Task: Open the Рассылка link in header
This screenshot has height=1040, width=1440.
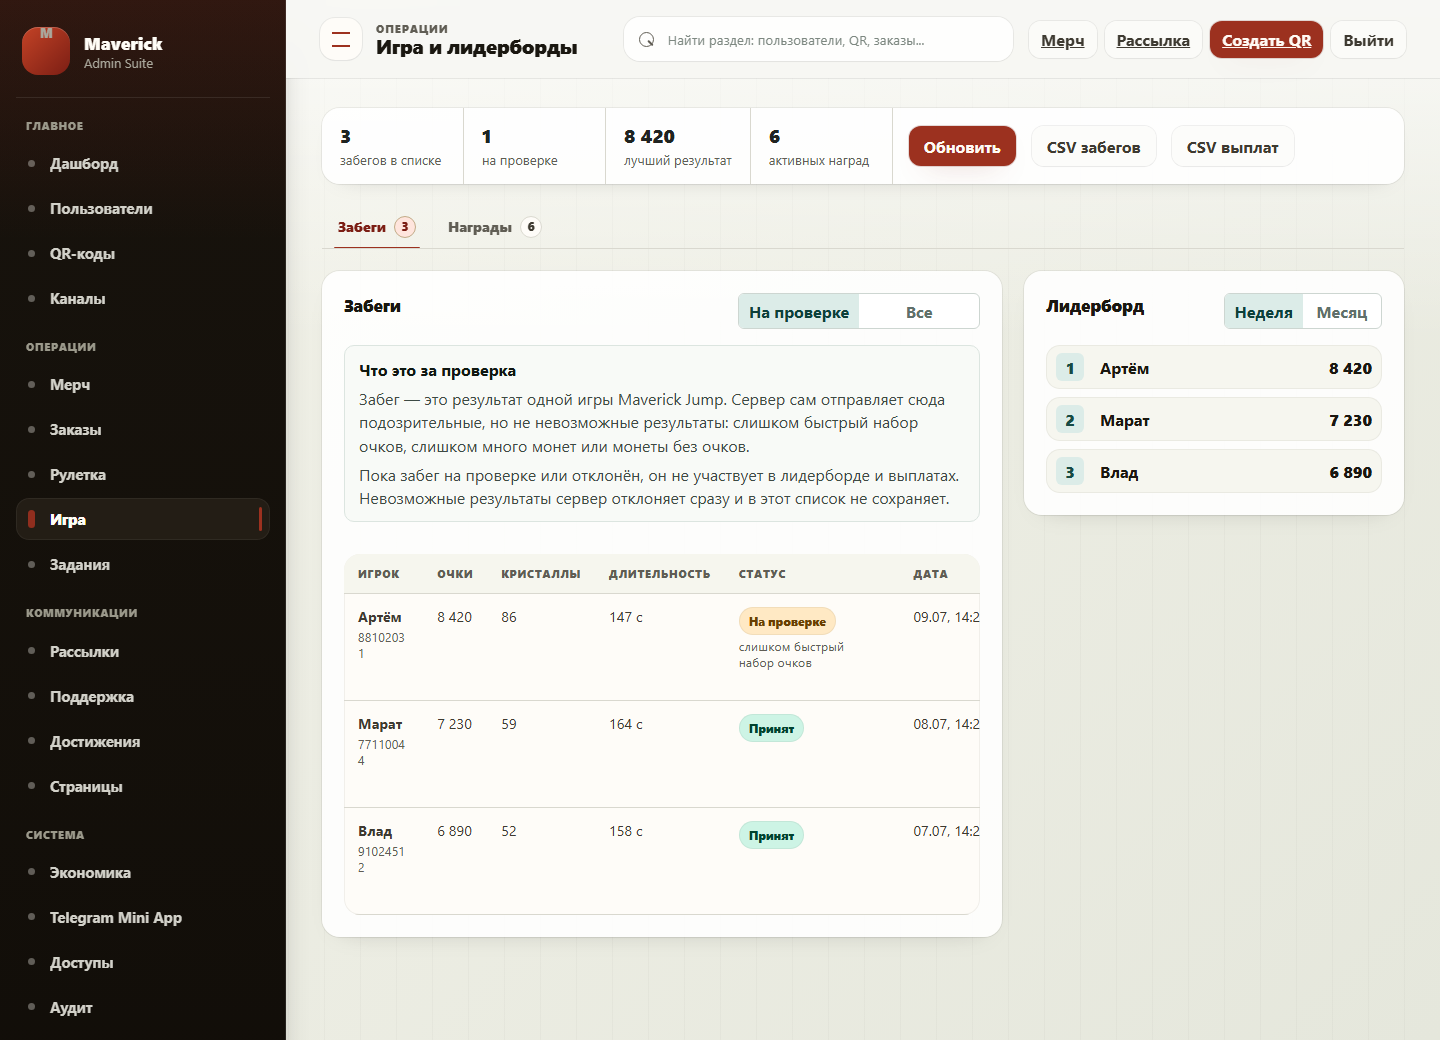Action: [1153, 40]
